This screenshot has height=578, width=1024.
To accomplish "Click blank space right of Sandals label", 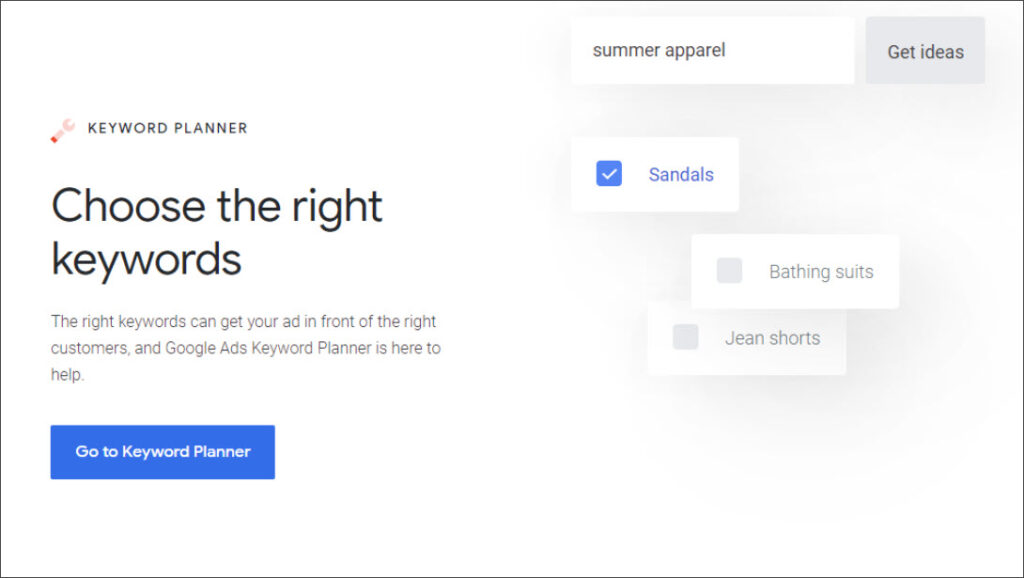I will [727, 174].
